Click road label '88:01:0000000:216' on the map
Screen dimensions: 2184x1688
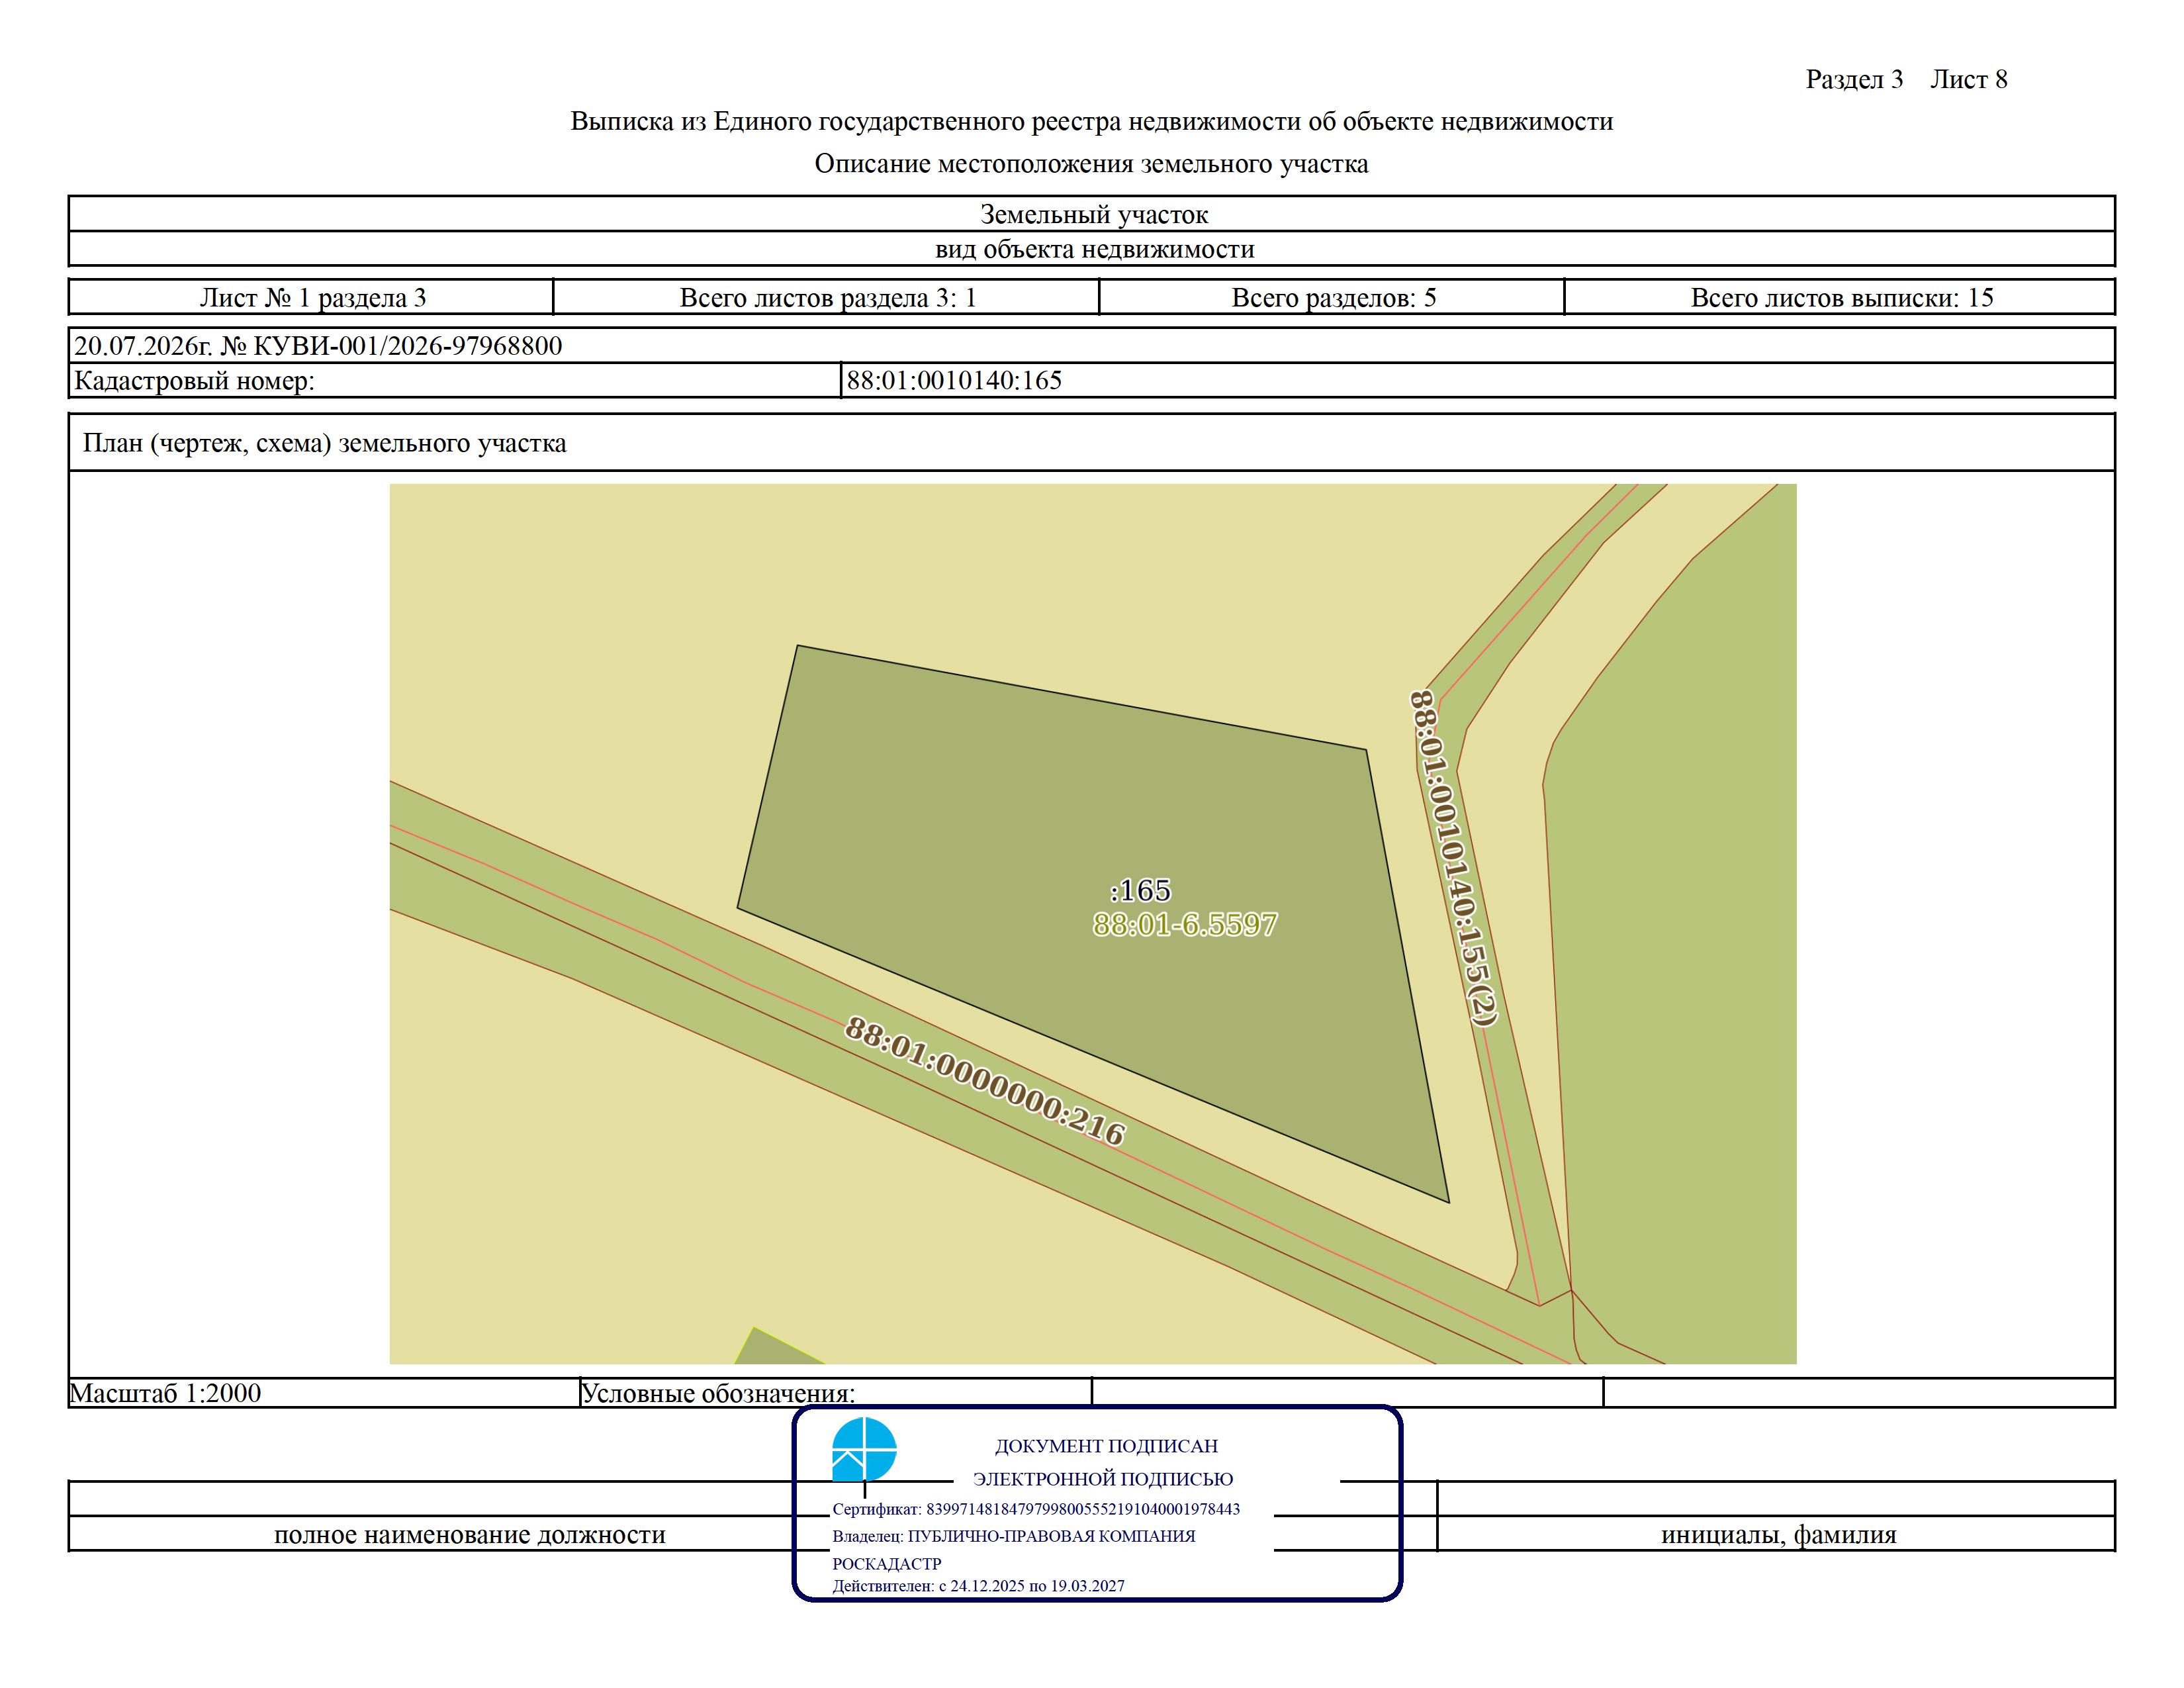(x=985, y=1081)
